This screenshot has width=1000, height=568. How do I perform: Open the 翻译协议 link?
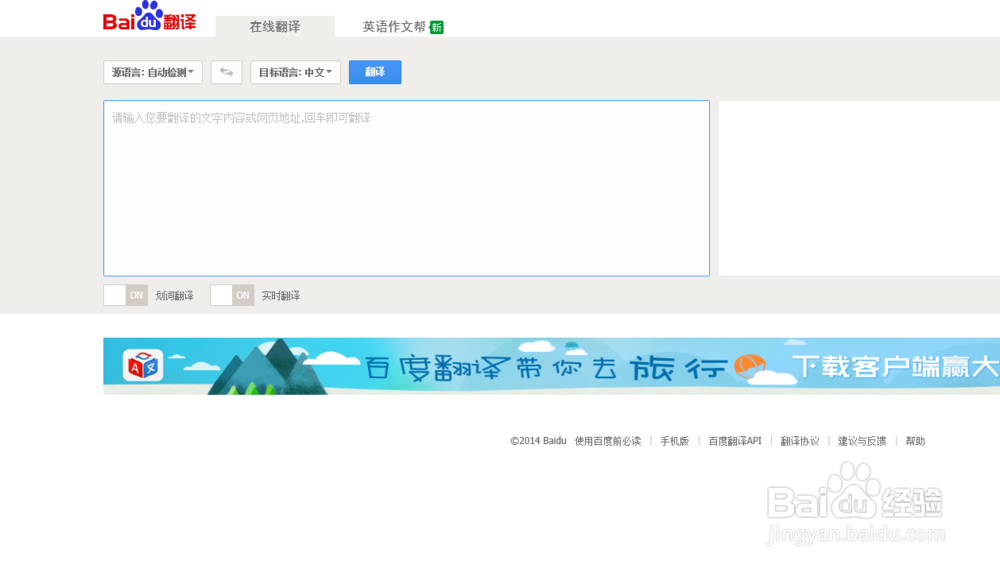coord(800,441)
